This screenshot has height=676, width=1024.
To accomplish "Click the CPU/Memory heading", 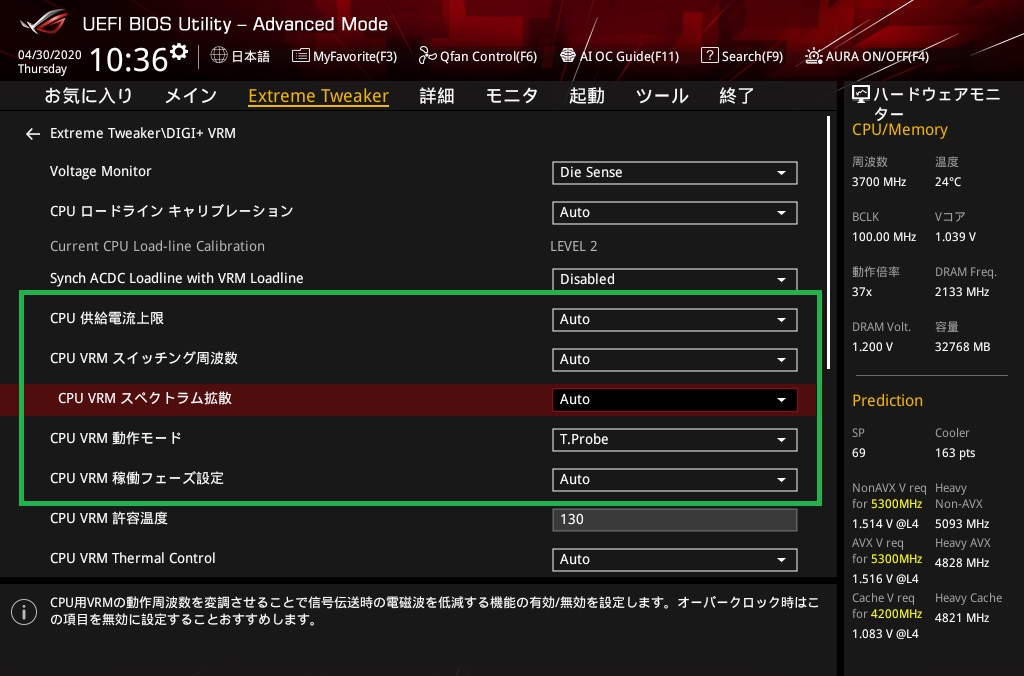I will [899, 129].
